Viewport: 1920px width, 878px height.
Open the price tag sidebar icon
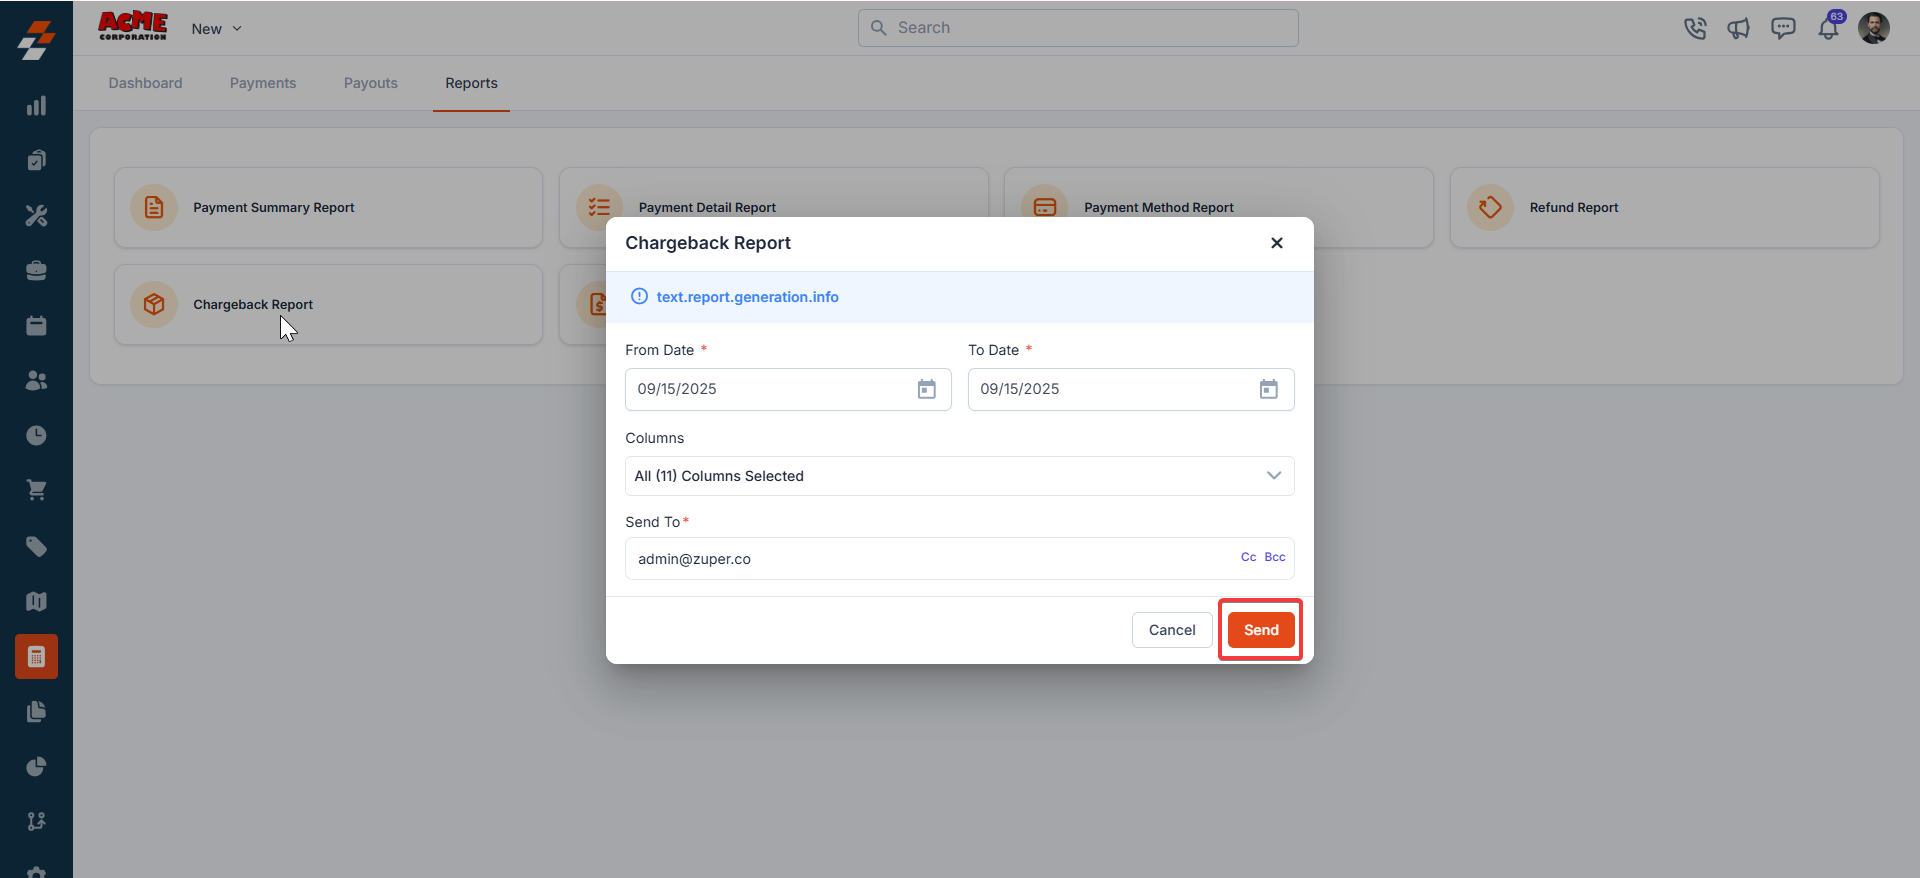36,547
